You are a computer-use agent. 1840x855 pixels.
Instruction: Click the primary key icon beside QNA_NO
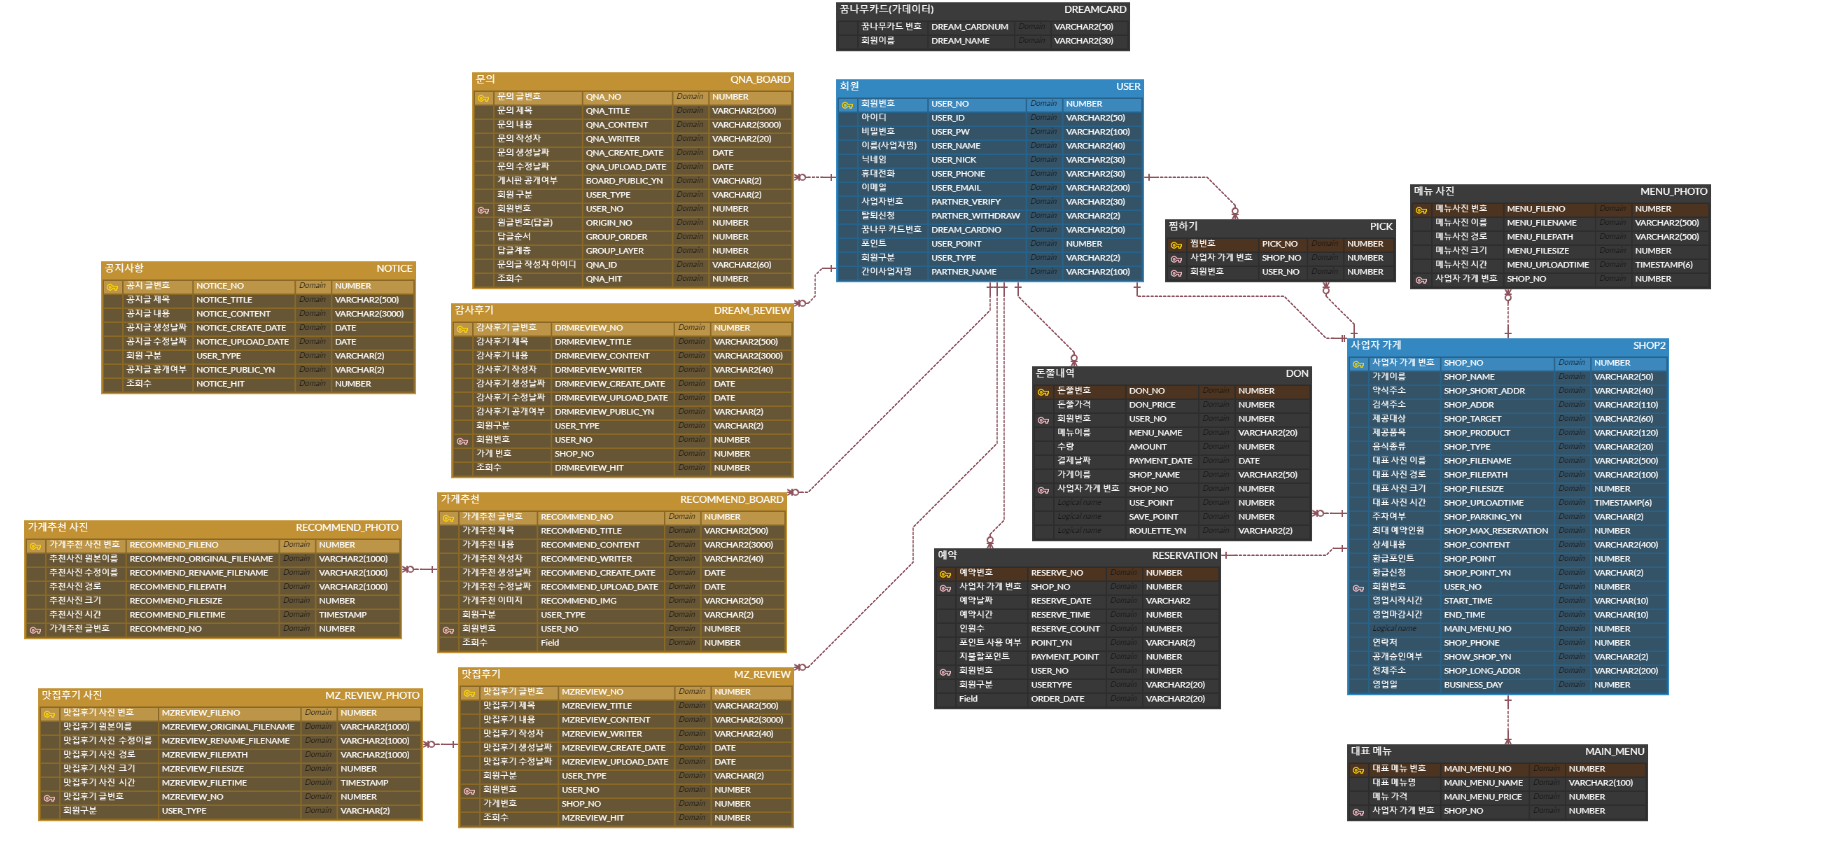pos(483,98)
